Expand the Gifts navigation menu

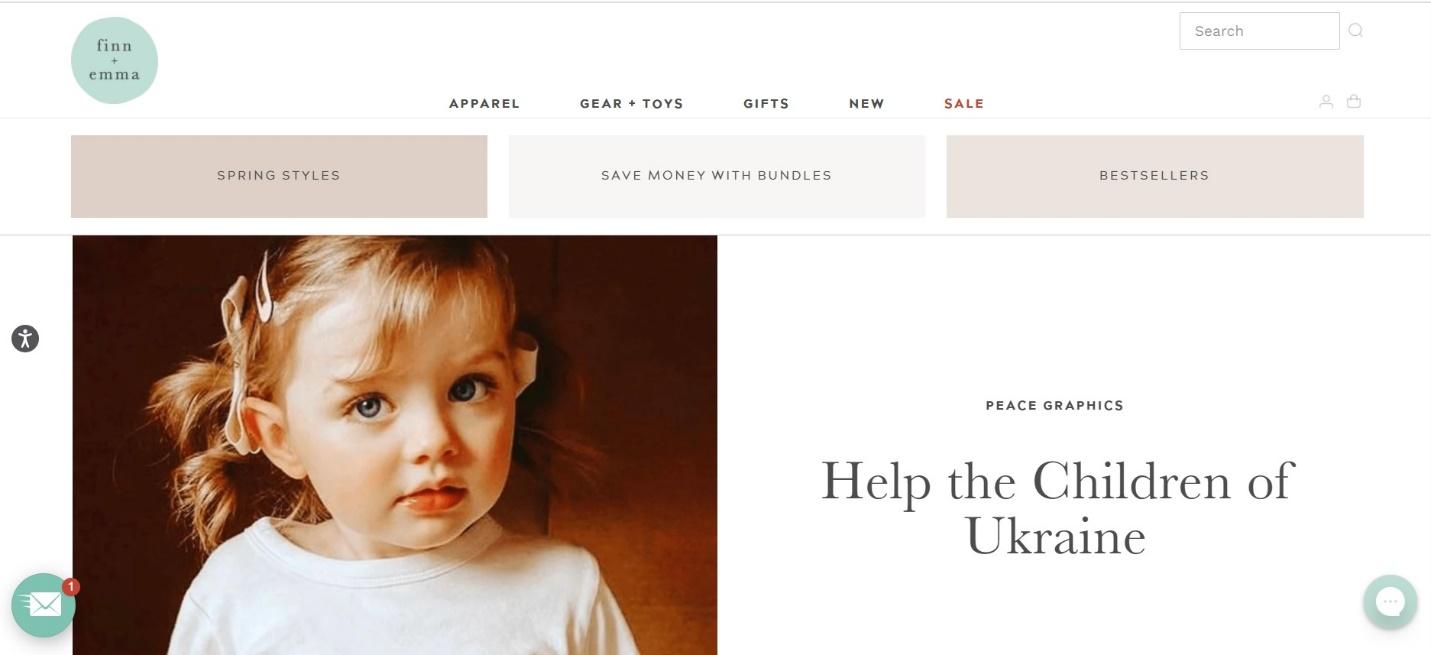(x=766, y=103)
